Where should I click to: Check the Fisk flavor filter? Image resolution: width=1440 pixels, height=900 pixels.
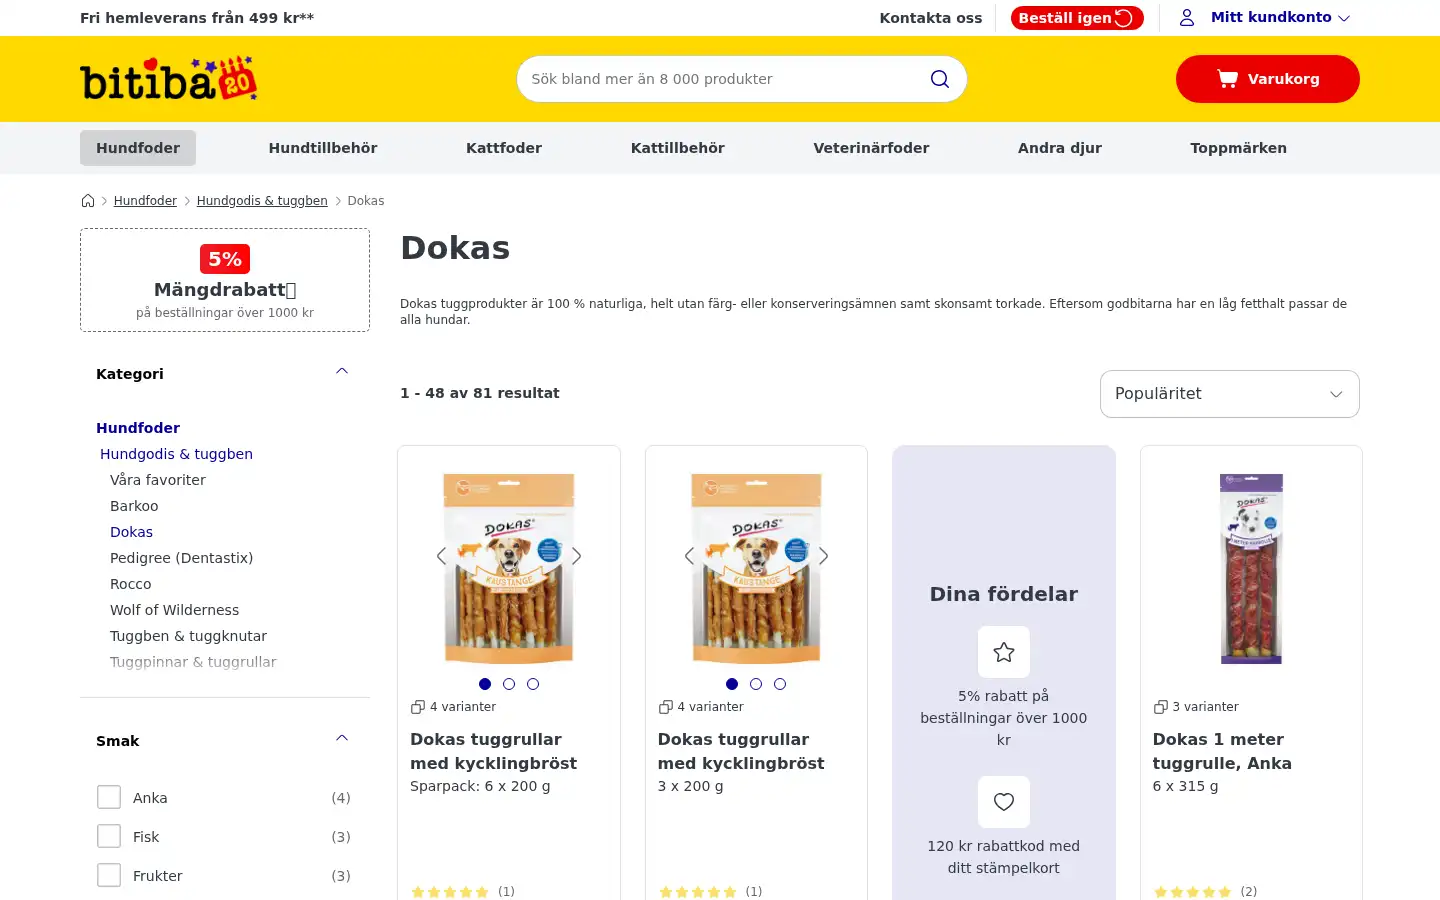click(109, 836)
